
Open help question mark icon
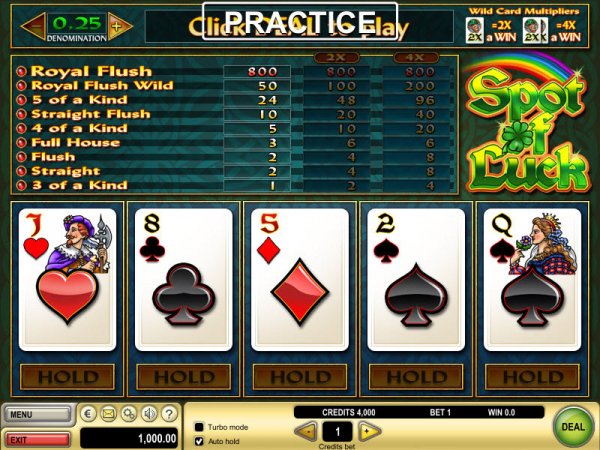(169, 414)
